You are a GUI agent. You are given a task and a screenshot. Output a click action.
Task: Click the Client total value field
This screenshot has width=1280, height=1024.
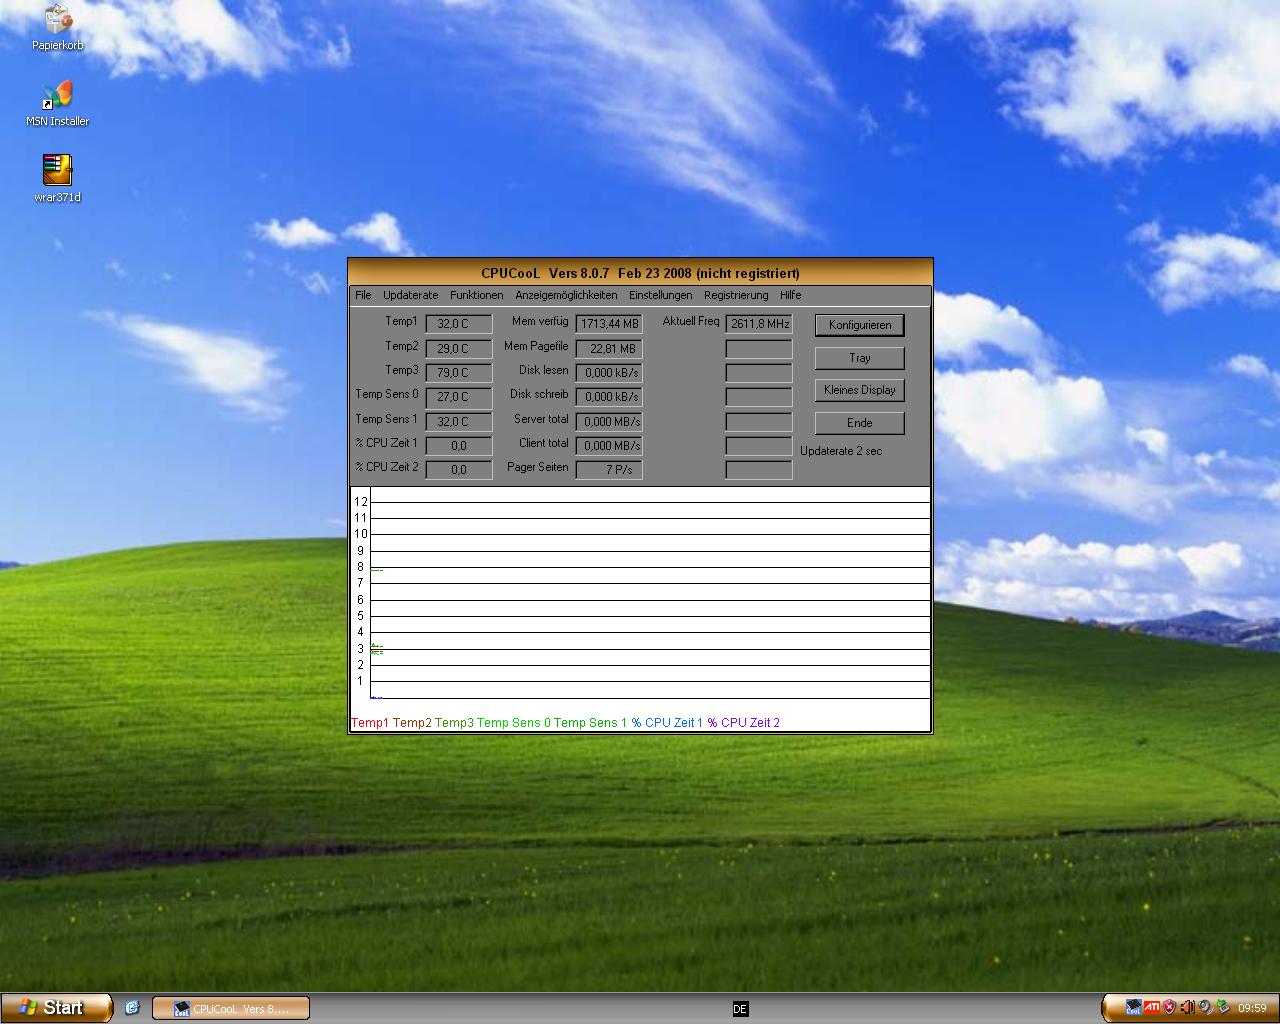pos(609,446)
